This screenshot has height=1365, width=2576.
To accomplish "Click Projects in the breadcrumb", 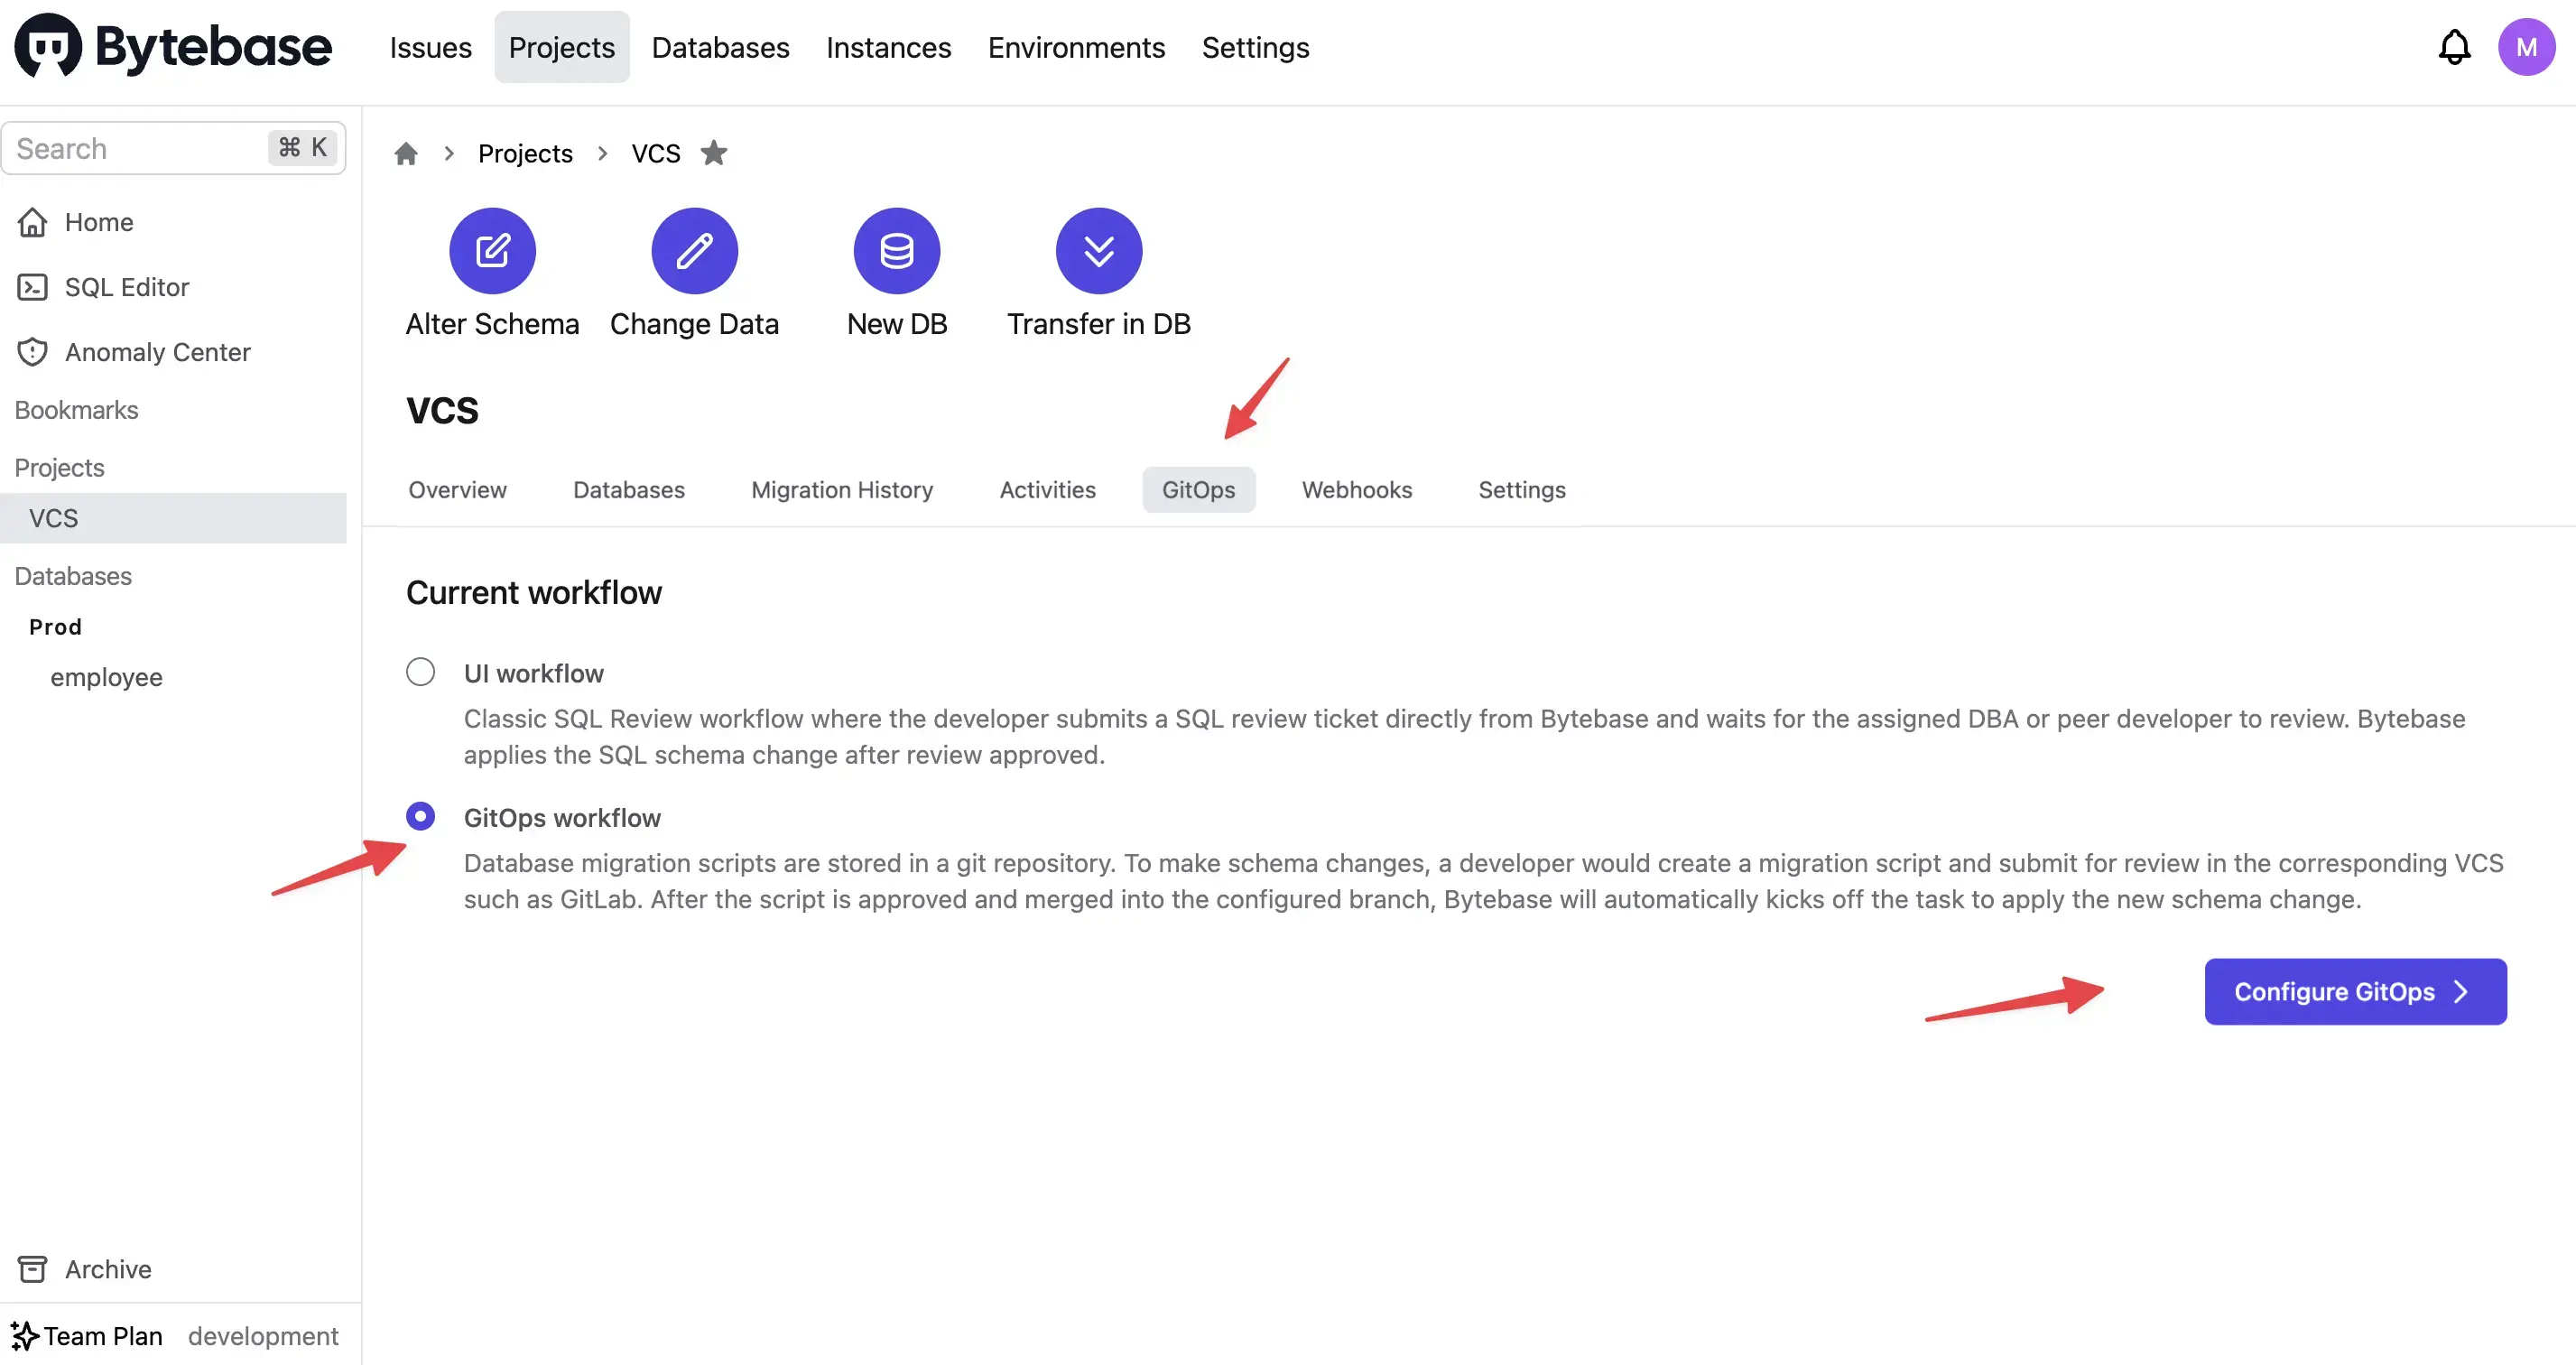I will [x=525, y=153].
